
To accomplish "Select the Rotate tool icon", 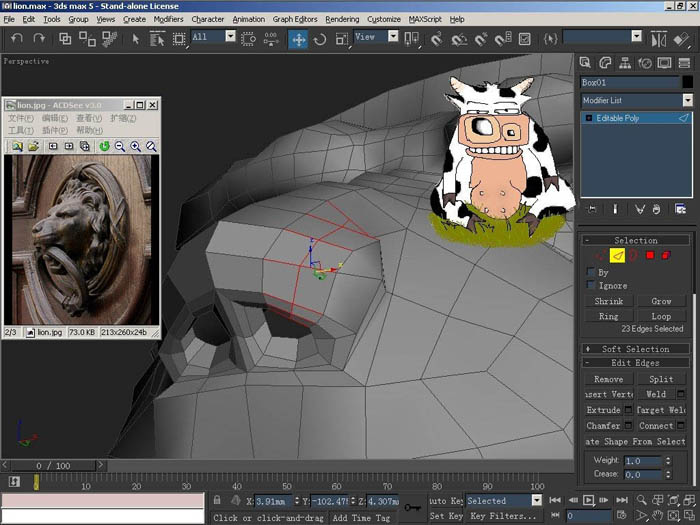I will [320, 39].
